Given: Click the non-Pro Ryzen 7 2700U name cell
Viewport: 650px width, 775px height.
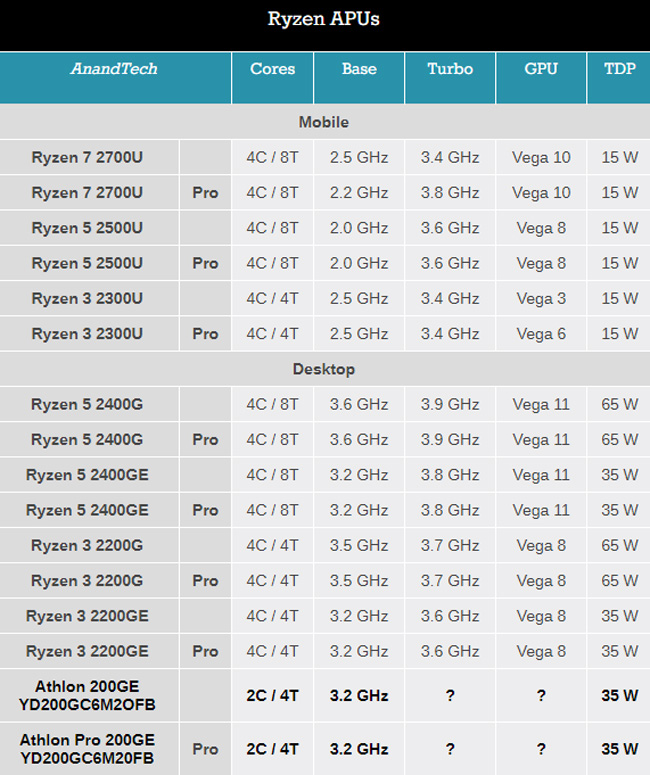Looking at the screenshot, I should (x=88, y=157).
